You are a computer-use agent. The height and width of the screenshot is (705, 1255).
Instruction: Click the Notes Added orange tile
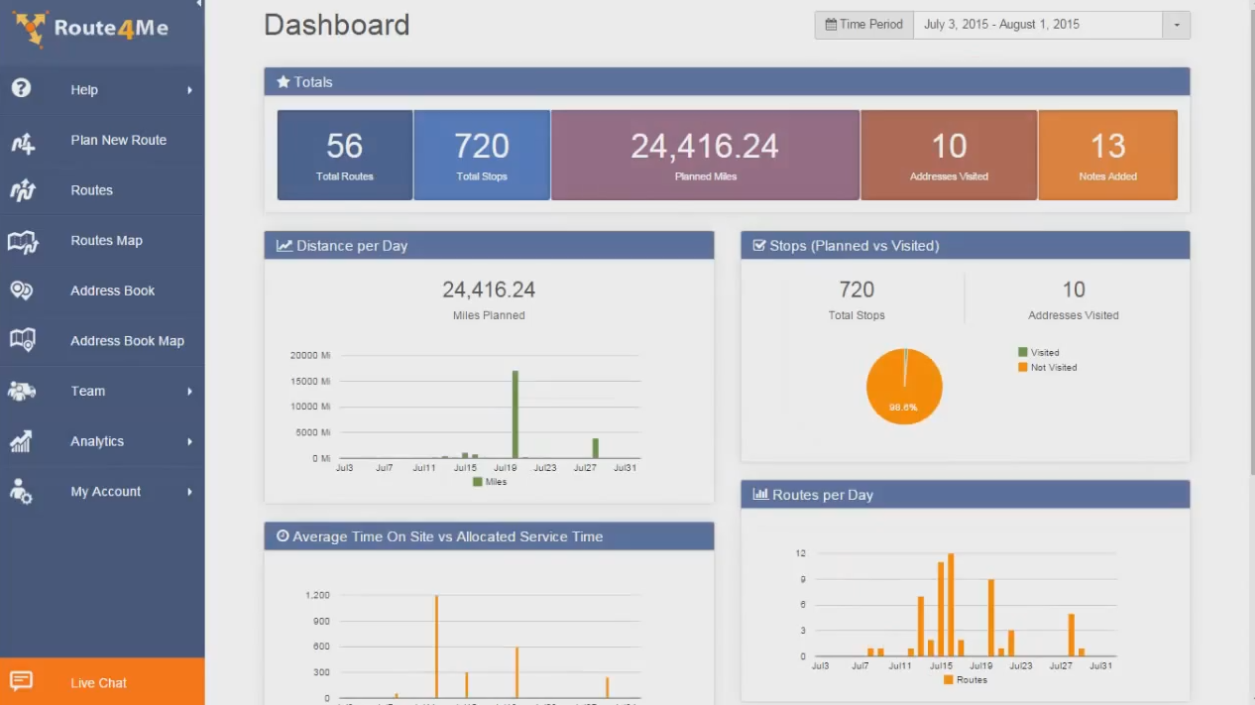(1107, 155)
